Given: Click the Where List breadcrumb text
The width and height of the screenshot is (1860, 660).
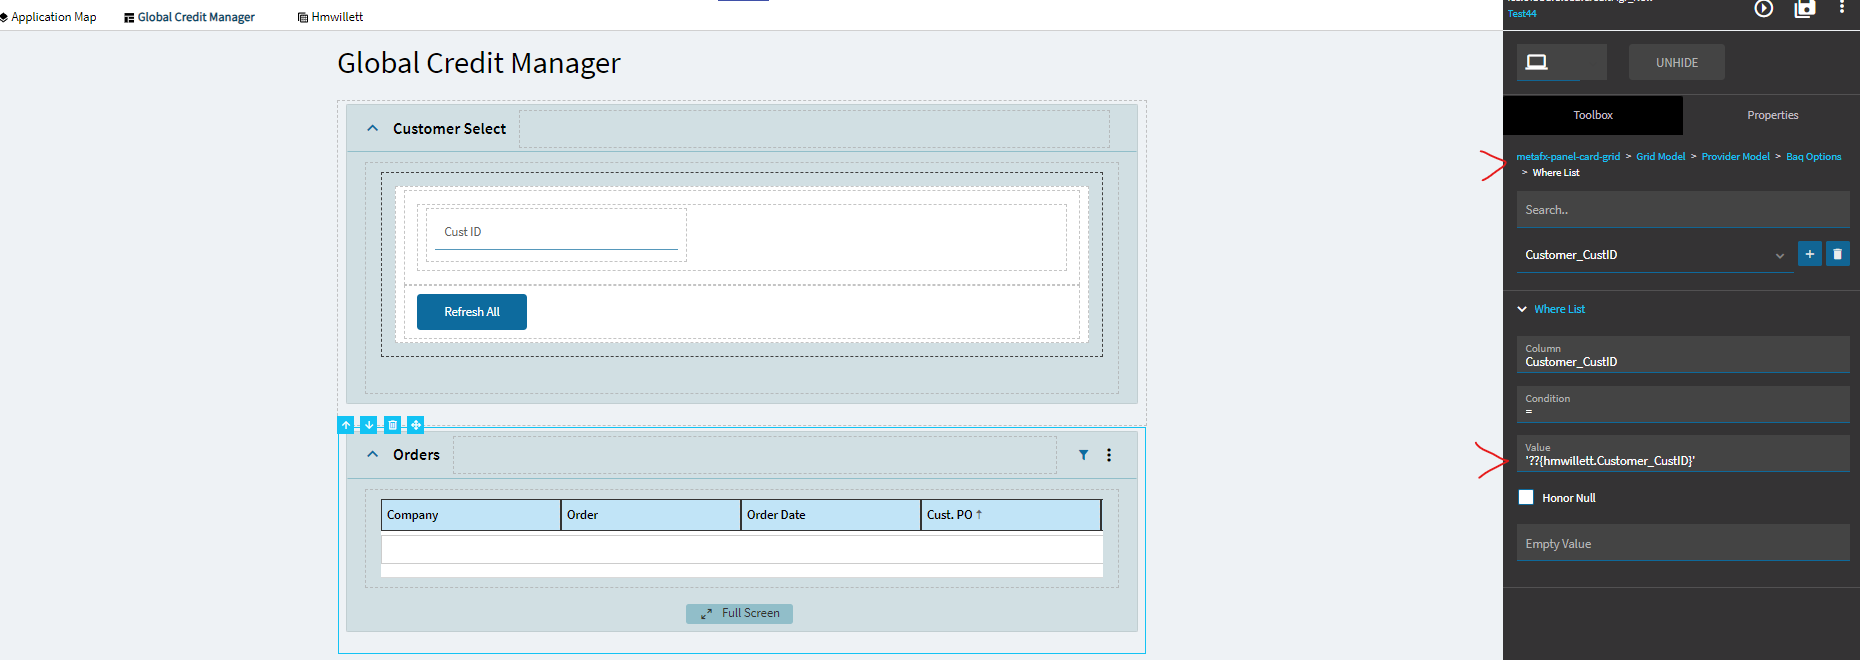Looking at the screenshot, I should tap(1556, 173).
